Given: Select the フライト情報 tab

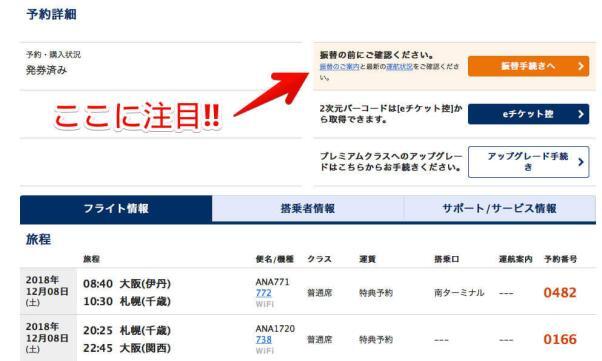Looking at the screenshot, I should [x=116, y=209].
